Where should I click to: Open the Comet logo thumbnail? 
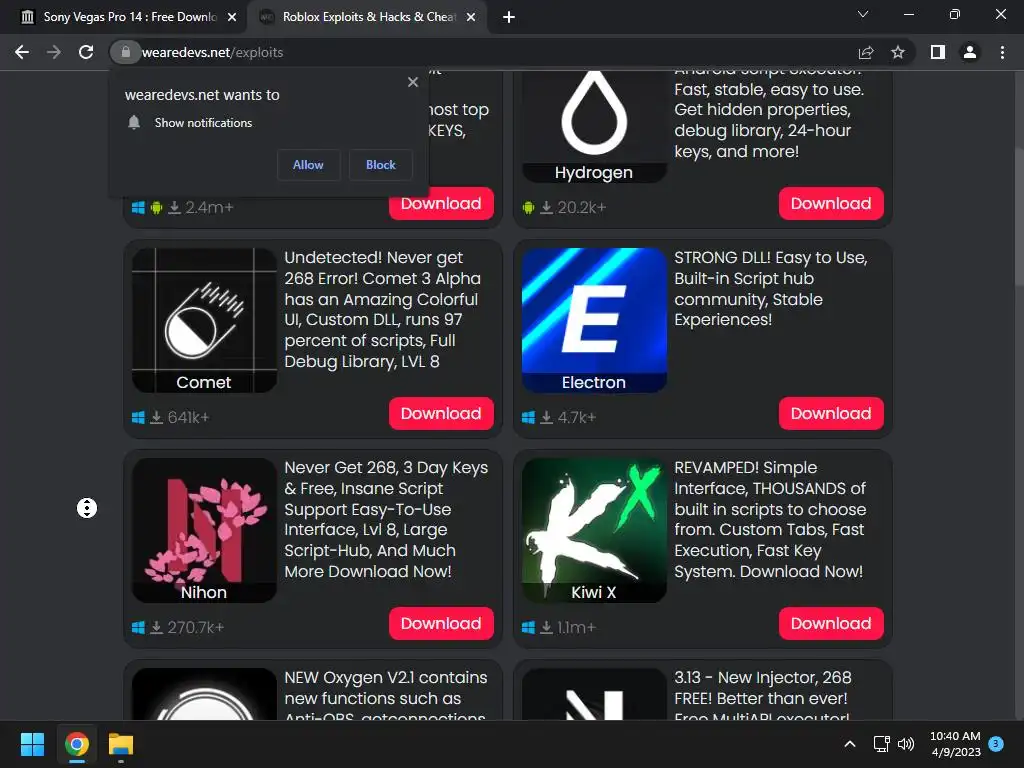[x=204, y=320]
